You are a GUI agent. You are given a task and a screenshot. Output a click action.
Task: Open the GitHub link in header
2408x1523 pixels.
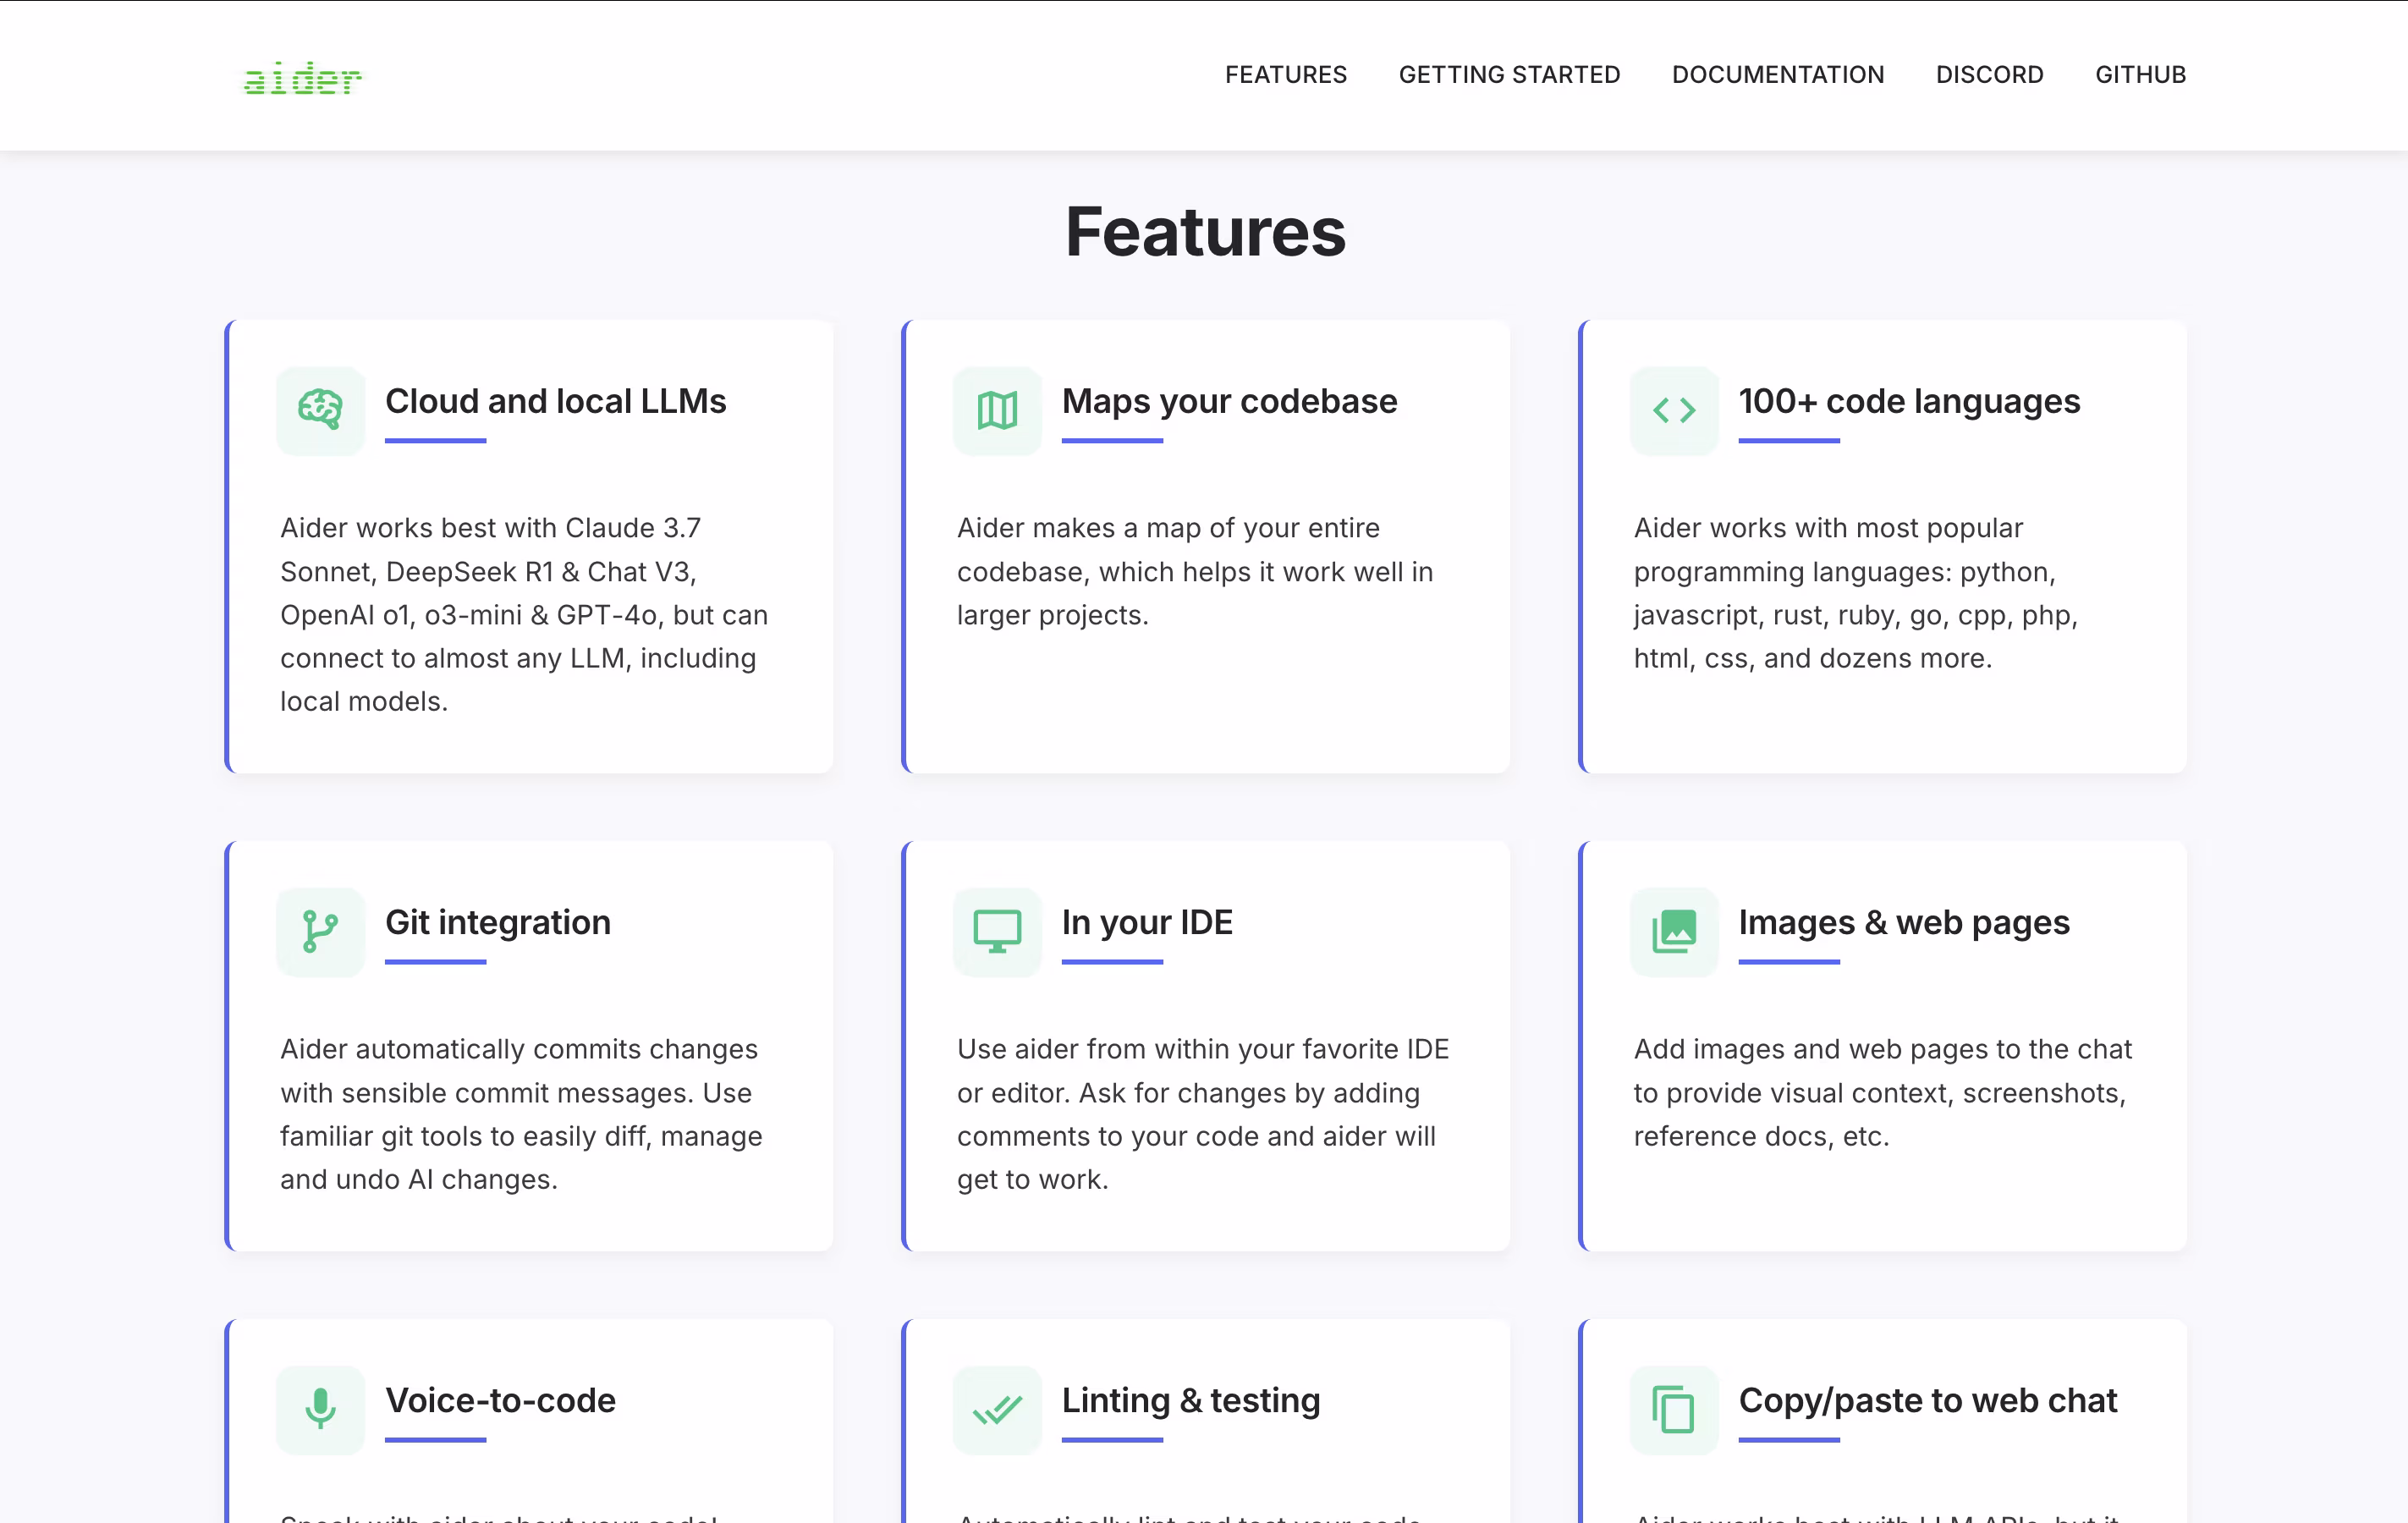[2140, 75]
